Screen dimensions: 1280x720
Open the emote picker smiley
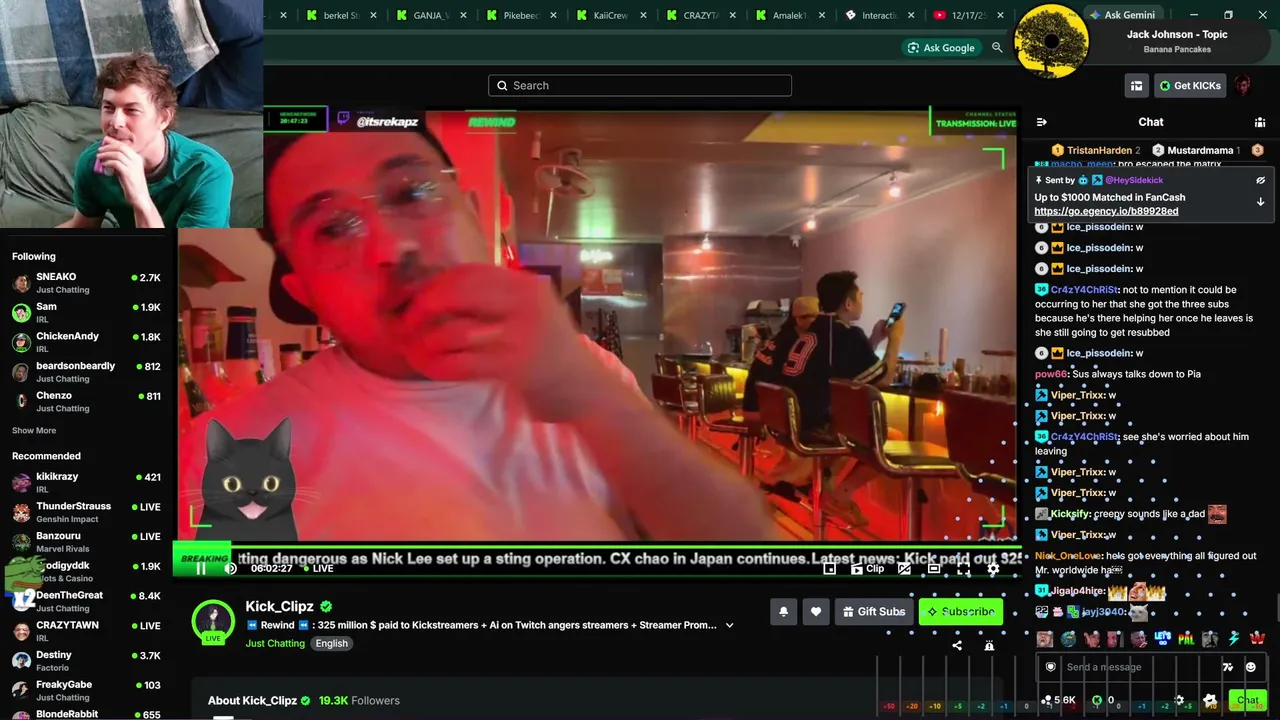tap(1250, 667)
